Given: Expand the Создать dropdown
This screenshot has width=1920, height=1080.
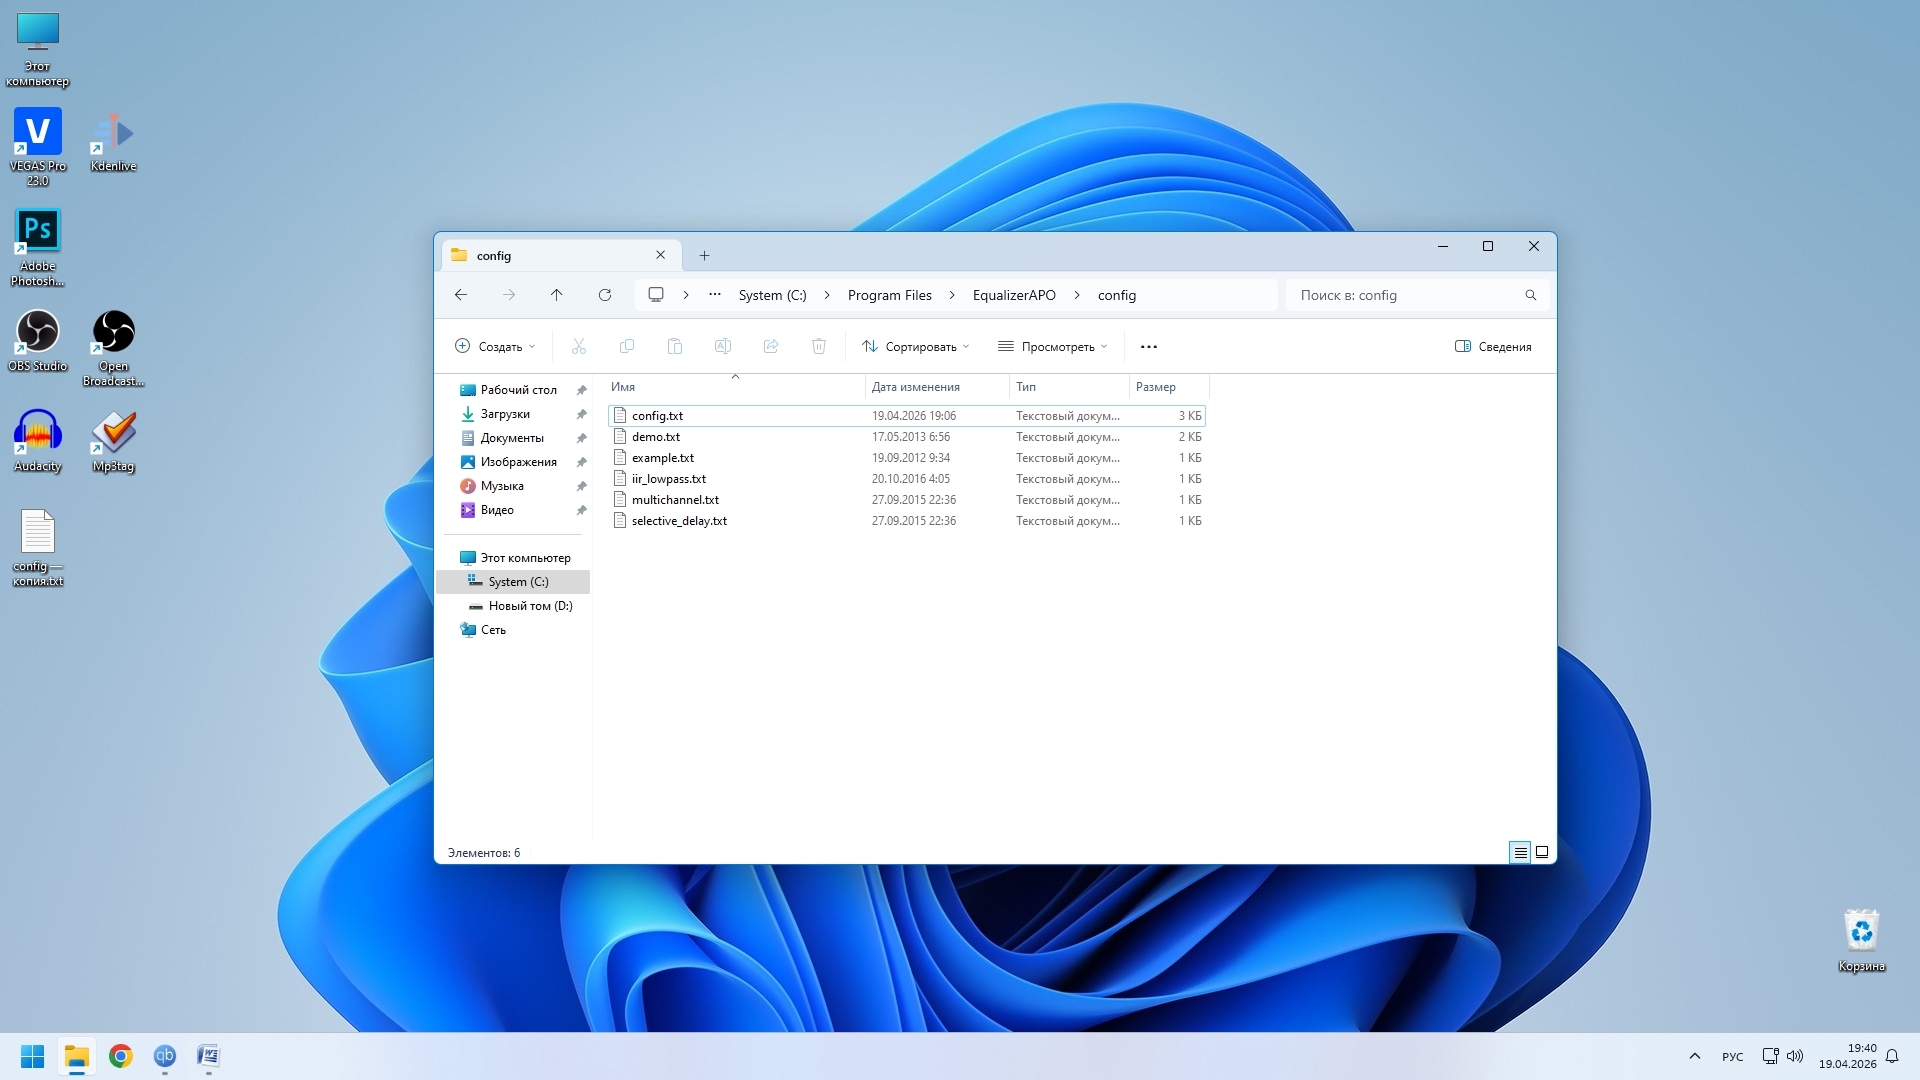Looking at the screenshot, I should pyautogui.click(x=495, y=347).
